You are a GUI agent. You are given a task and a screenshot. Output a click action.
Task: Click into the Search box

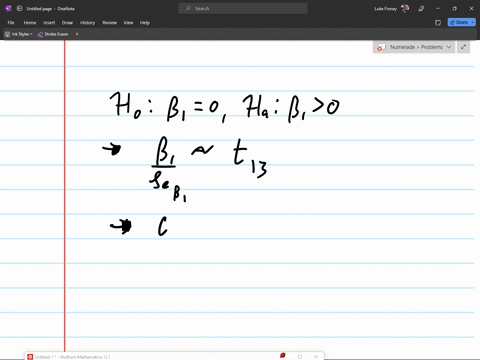[x=243, y=9]
